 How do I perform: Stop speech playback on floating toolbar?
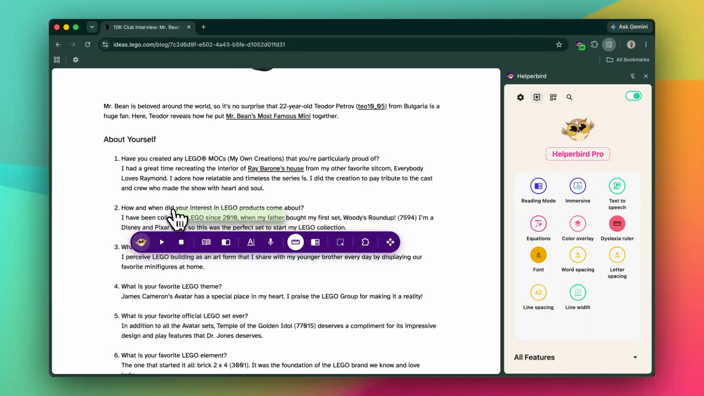click(x=181, y=242)
